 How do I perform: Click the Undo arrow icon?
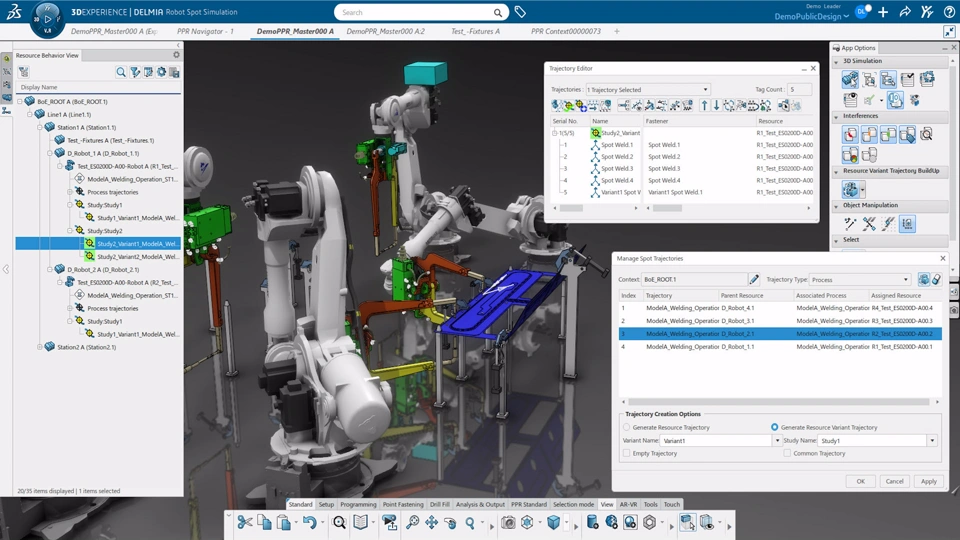click(x=309, y=522)
